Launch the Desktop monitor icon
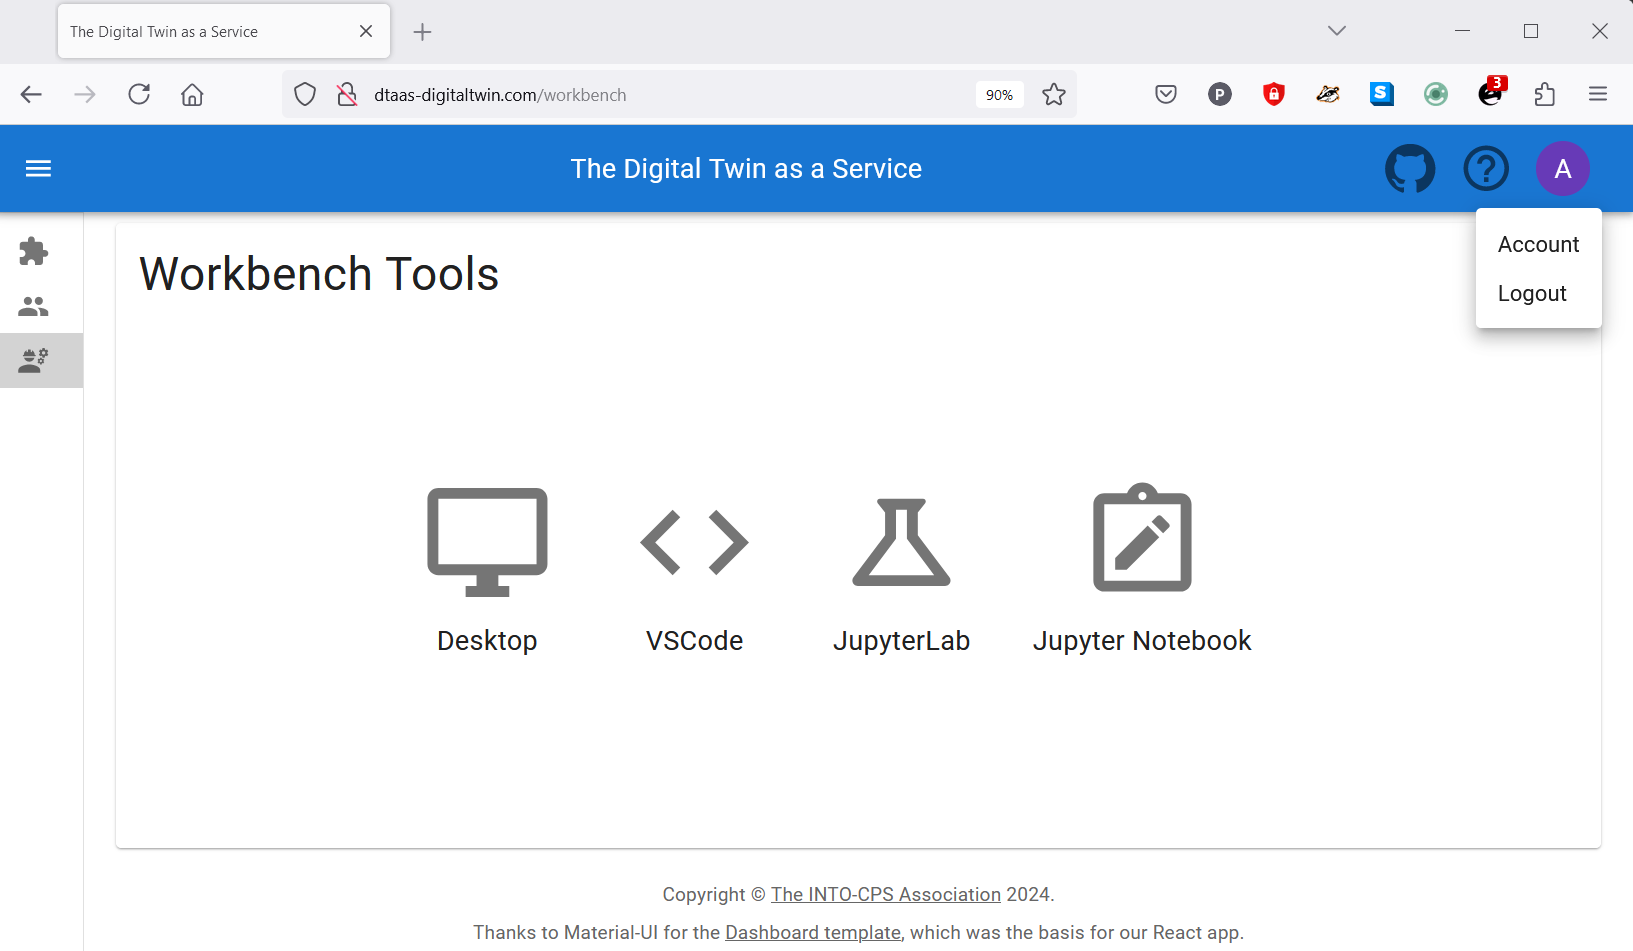Screen dimensions: 1633x951 click(487, 542)
